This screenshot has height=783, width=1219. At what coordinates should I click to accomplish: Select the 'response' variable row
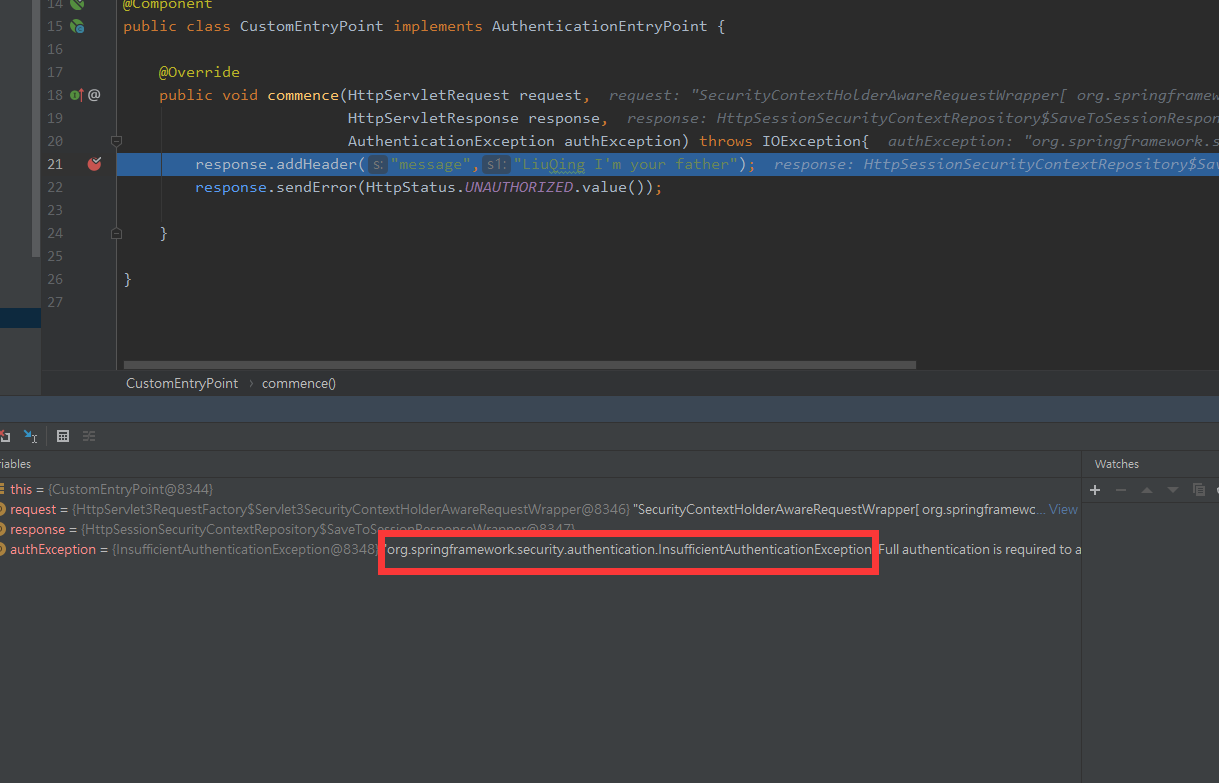coord(540,530)
